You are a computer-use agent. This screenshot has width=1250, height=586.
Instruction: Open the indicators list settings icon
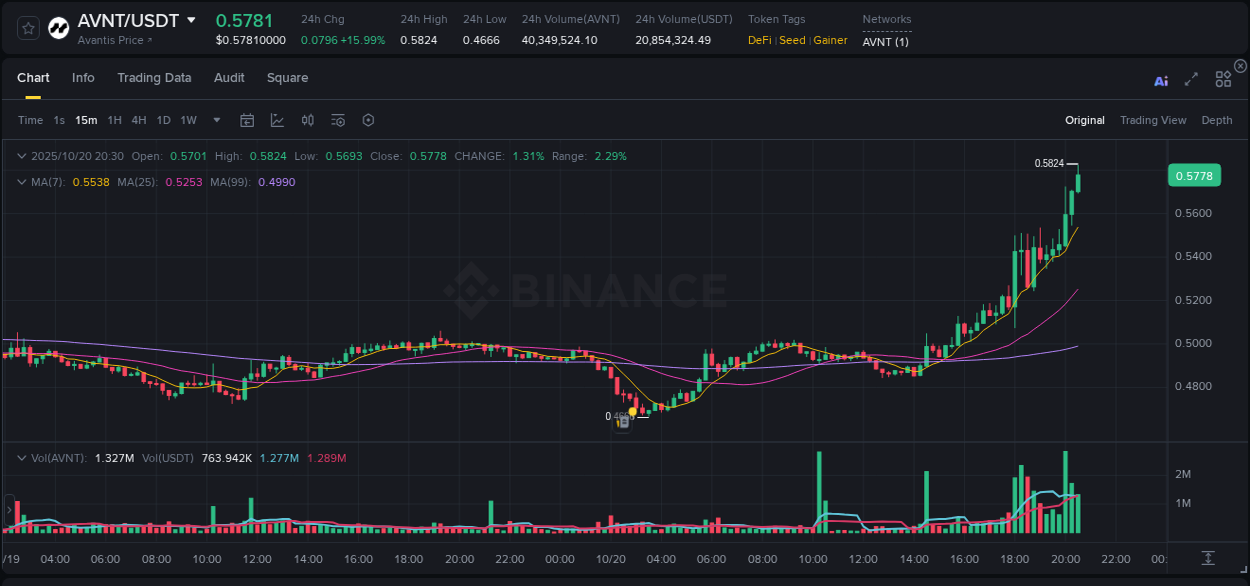[x=337, y=120]
